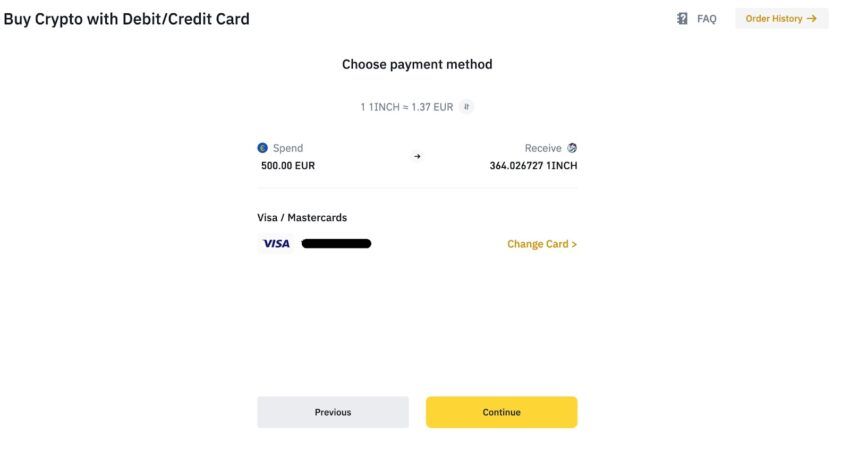The width and height of the screenshot is (850, 462).
Task: Click the Euro currency icon beside Spend
Action: pyautogui.click(x=262, y=147)
